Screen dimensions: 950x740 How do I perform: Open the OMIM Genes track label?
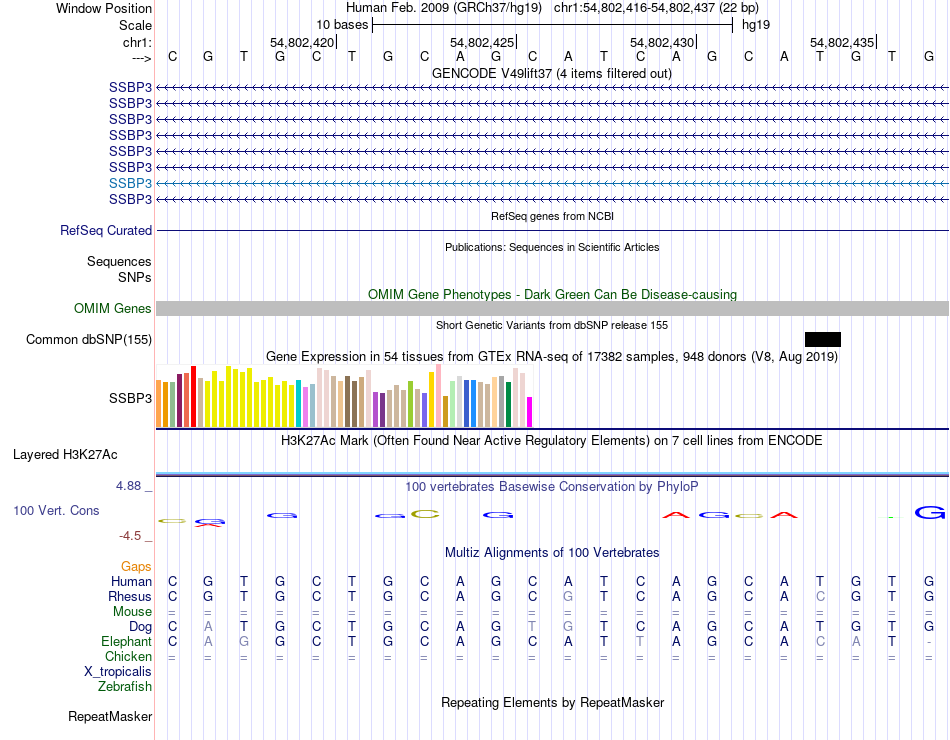(112, 308)
